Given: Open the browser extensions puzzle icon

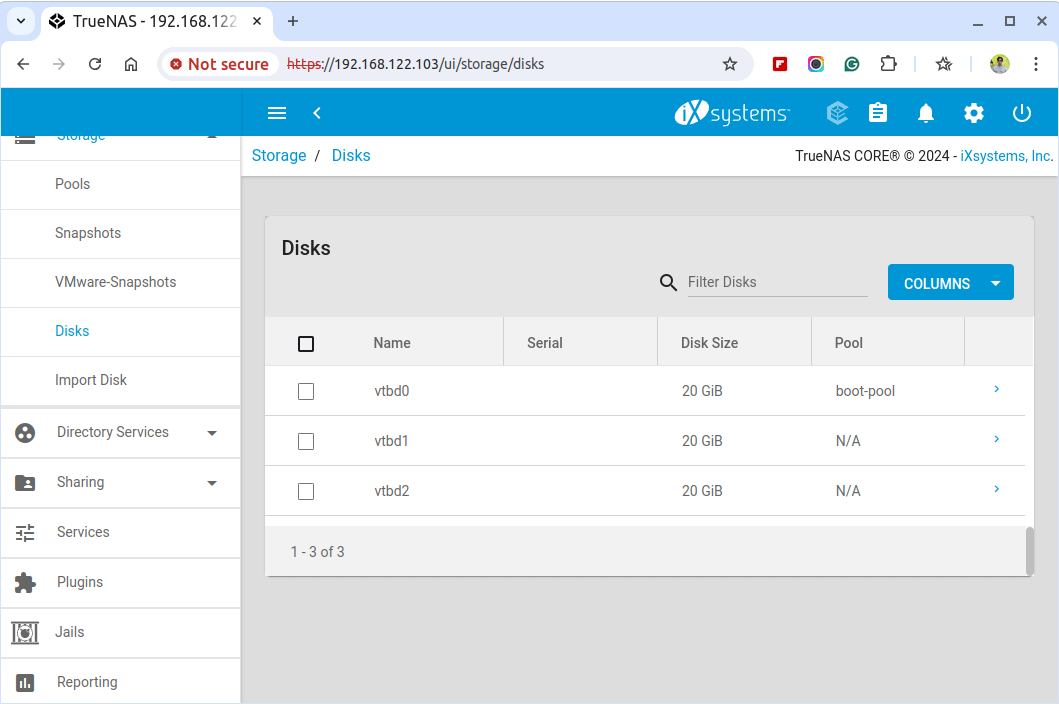Looking at the screenshot, I should coord(888,64).
